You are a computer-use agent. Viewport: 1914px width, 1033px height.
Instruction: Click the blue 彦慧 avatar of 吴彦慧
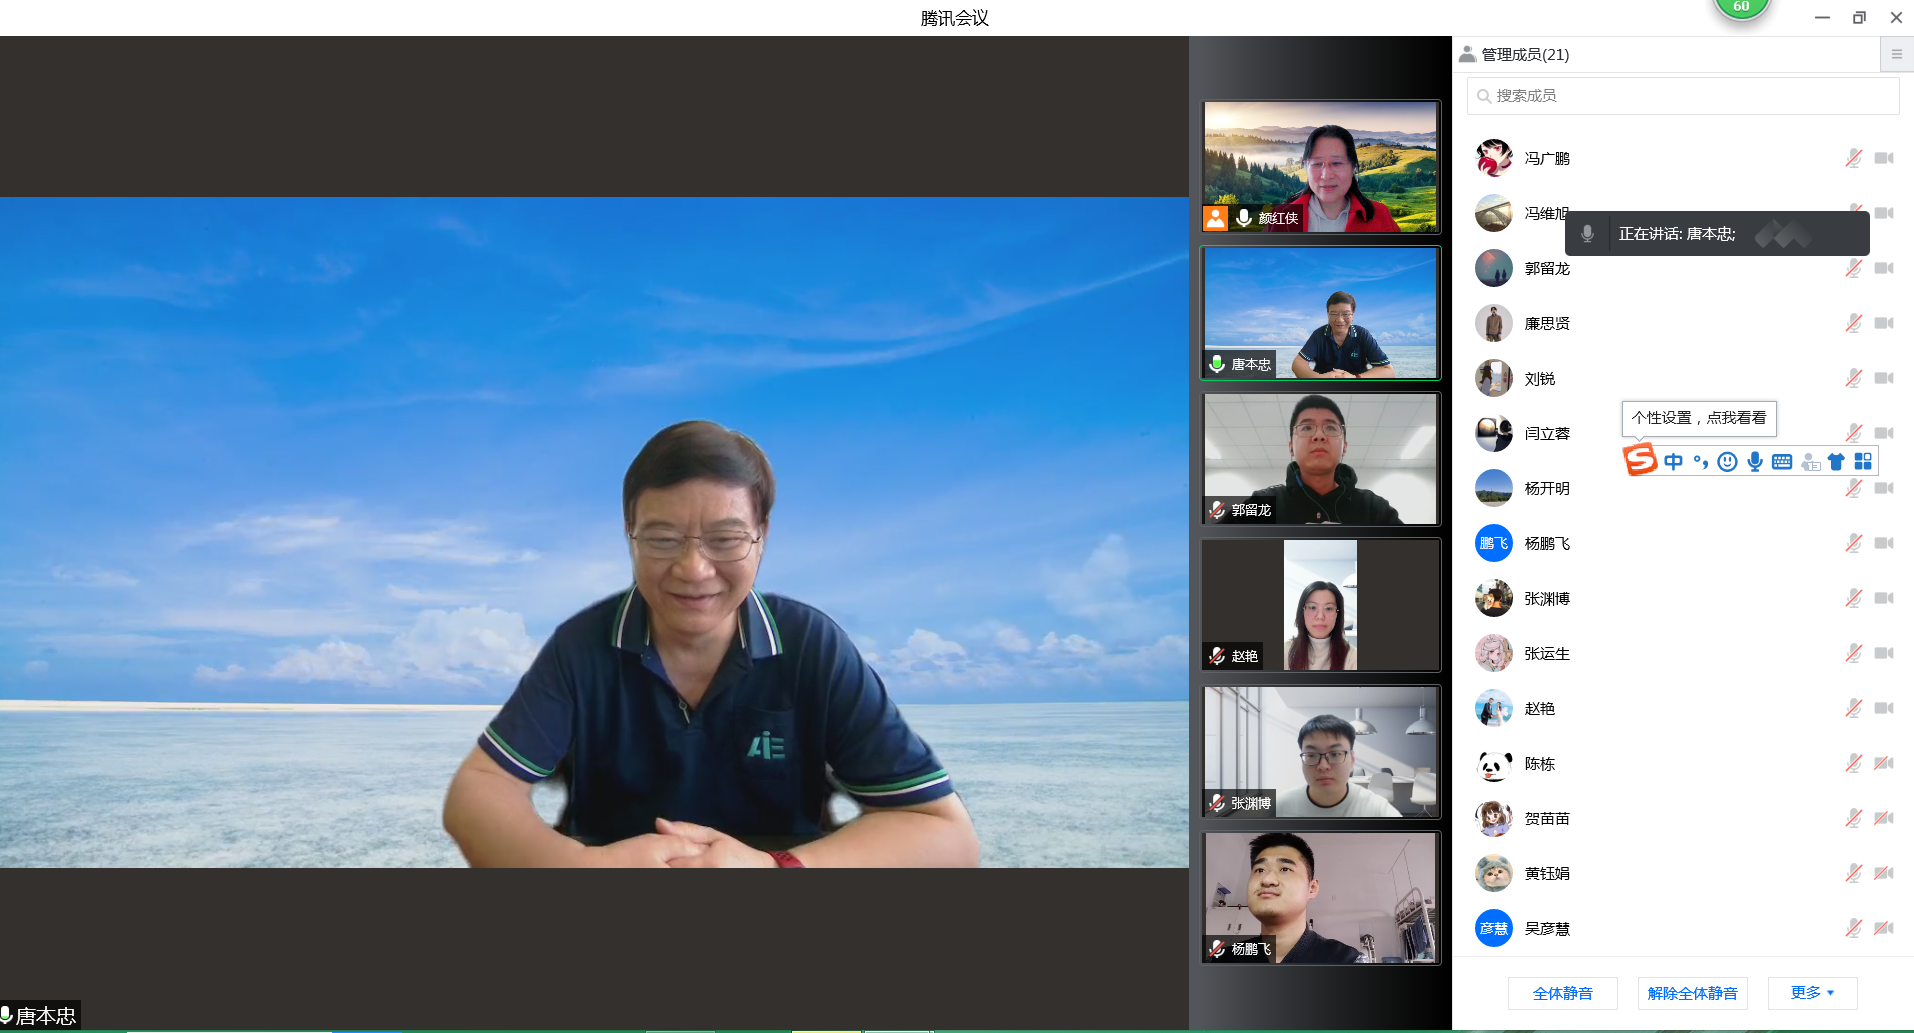(x=1494, y=928)
